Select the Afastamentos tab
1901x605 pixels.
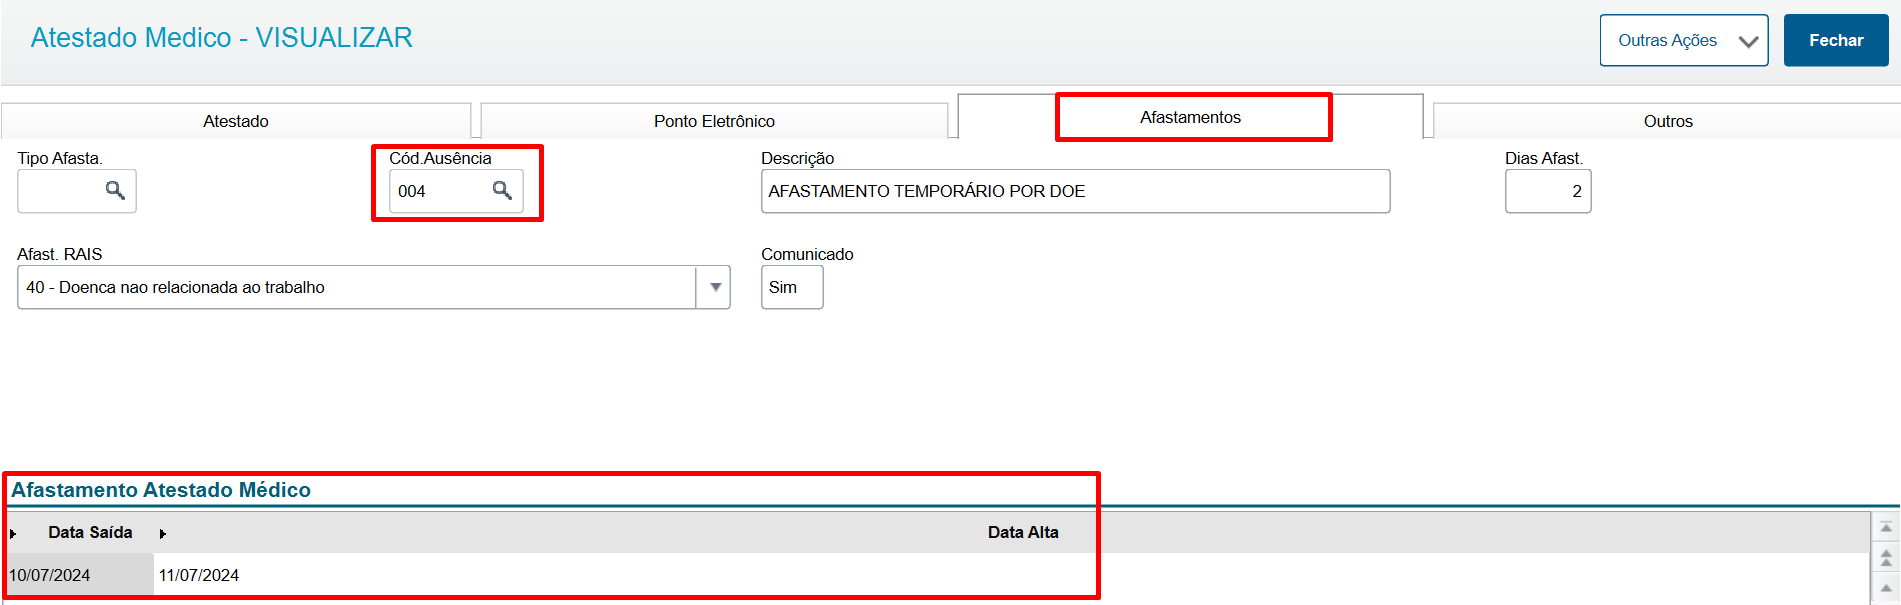(1190, 117)
